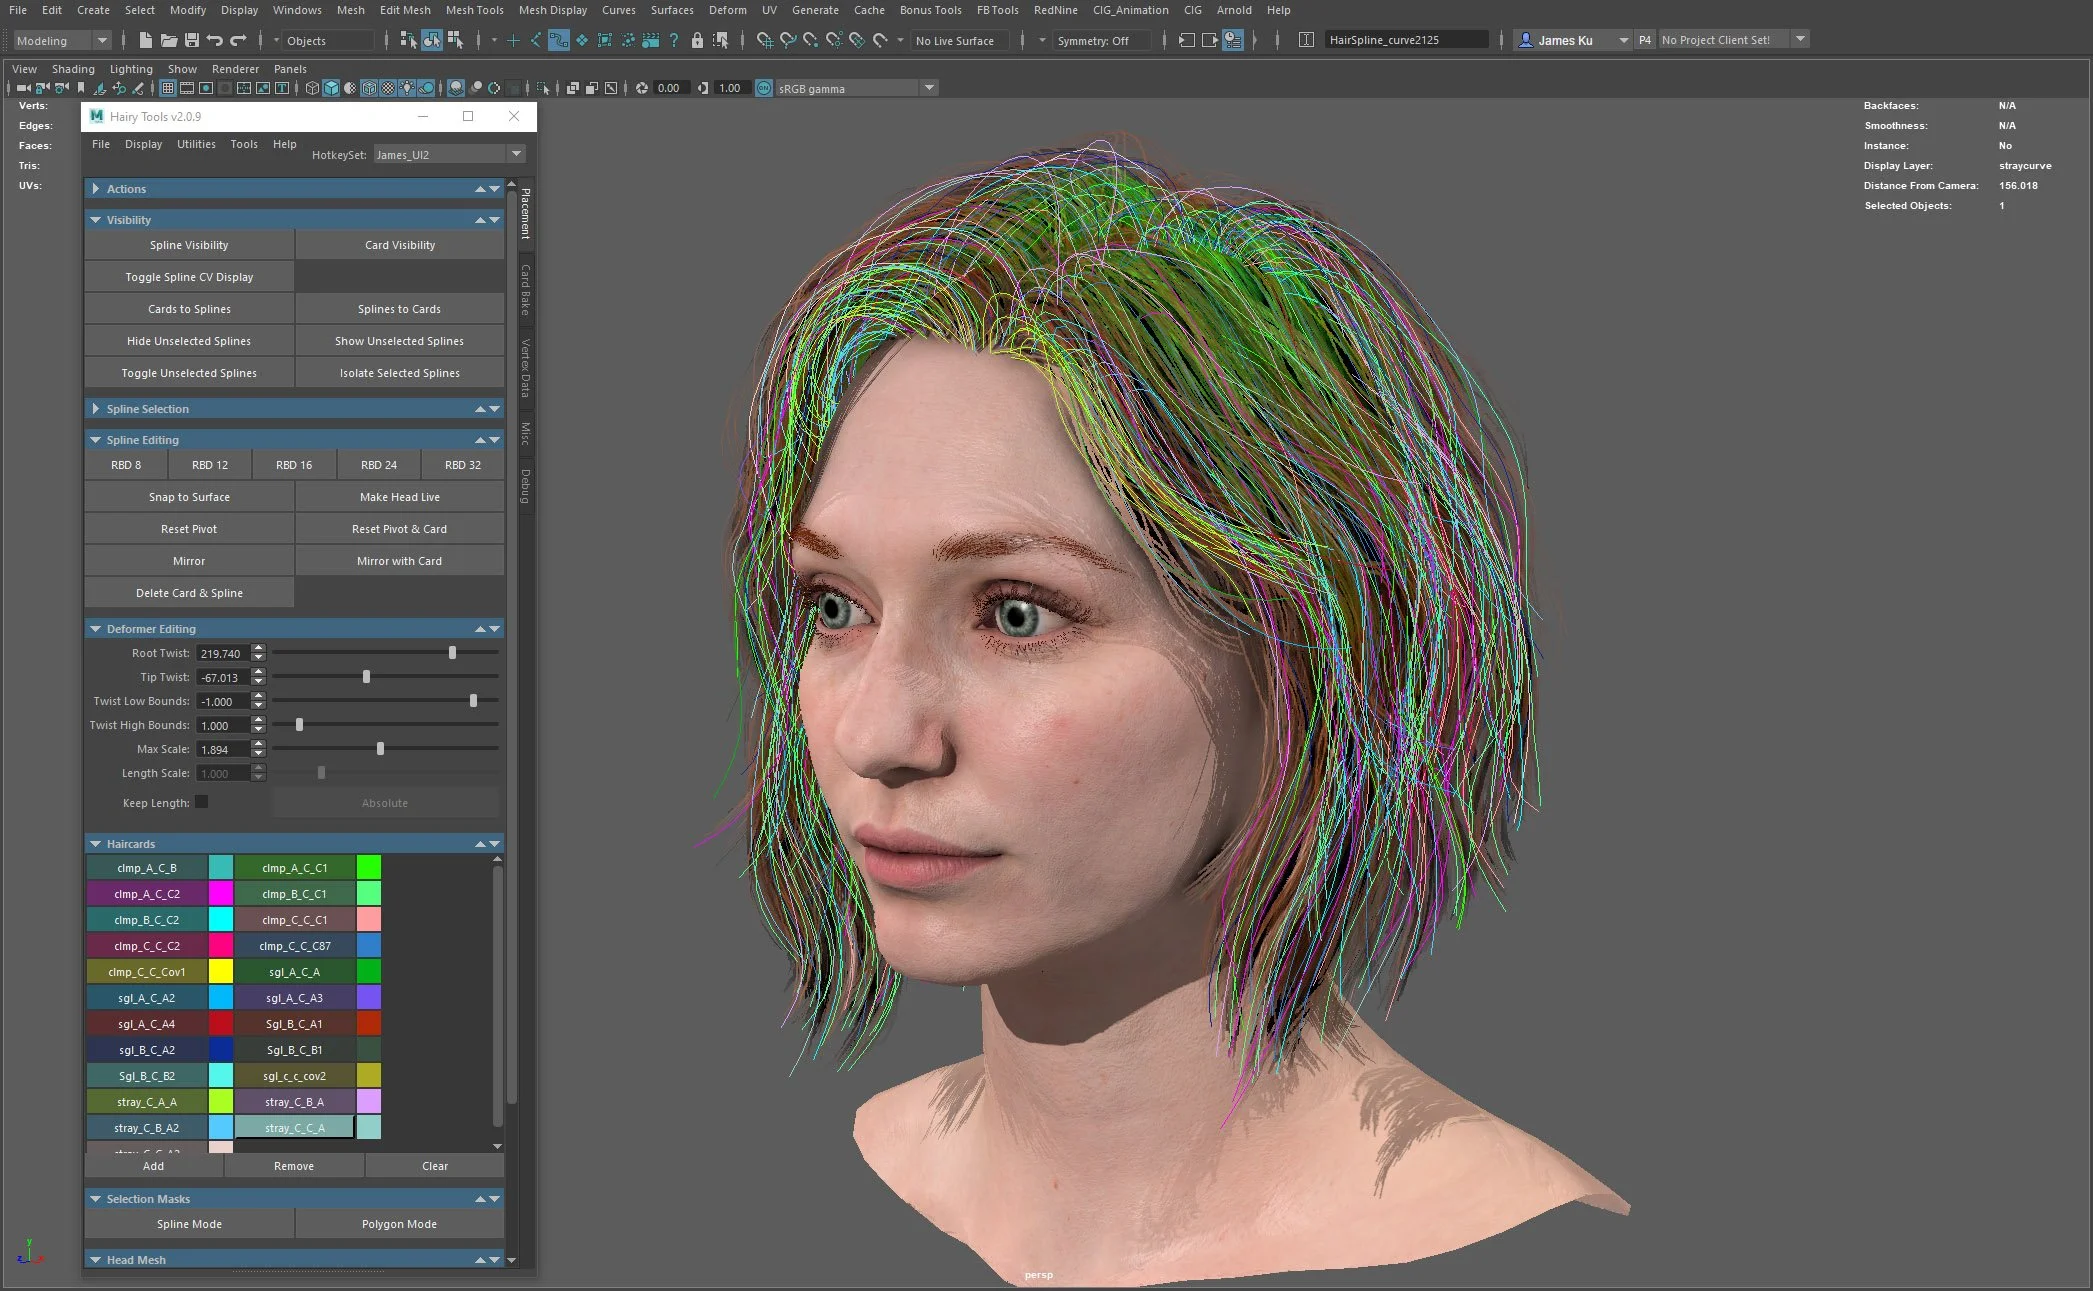Click the smooth shade all cube icon
2093x1291 pixels.
pos(331,88)
